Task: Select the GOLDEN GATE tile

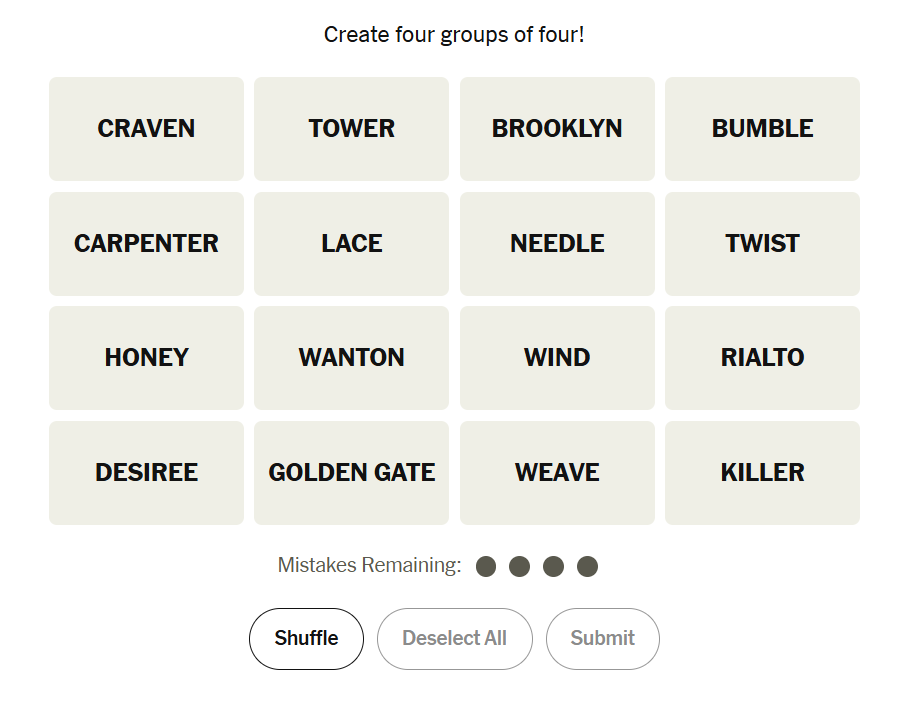Action: point(351,473)
